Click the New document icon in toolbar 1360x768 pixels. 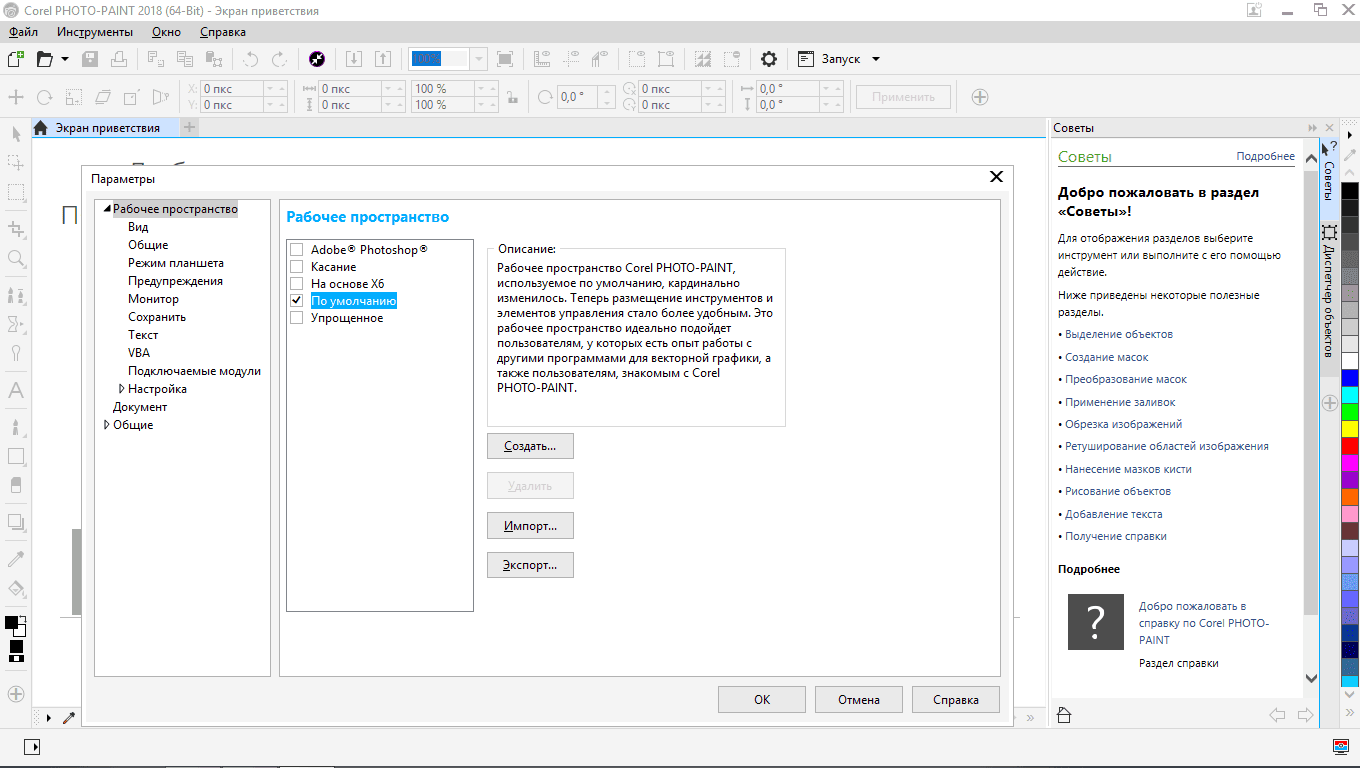[x=16, y=59]
